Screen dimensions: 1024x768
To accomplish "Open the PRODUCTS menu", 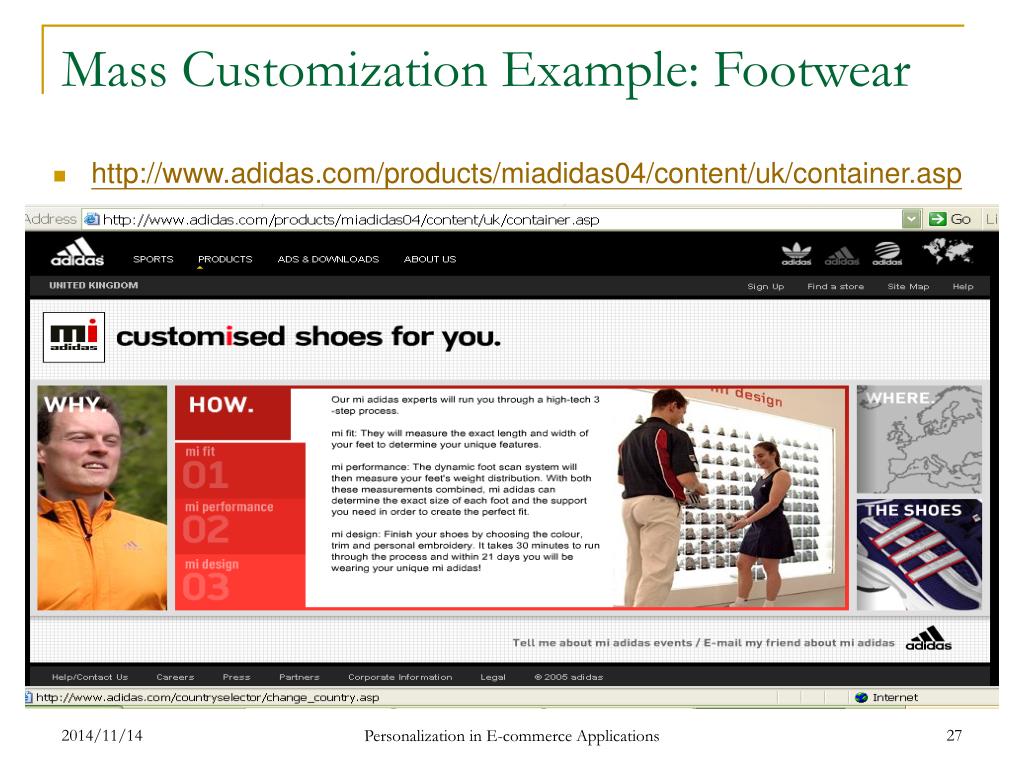I will click(225, 259).
